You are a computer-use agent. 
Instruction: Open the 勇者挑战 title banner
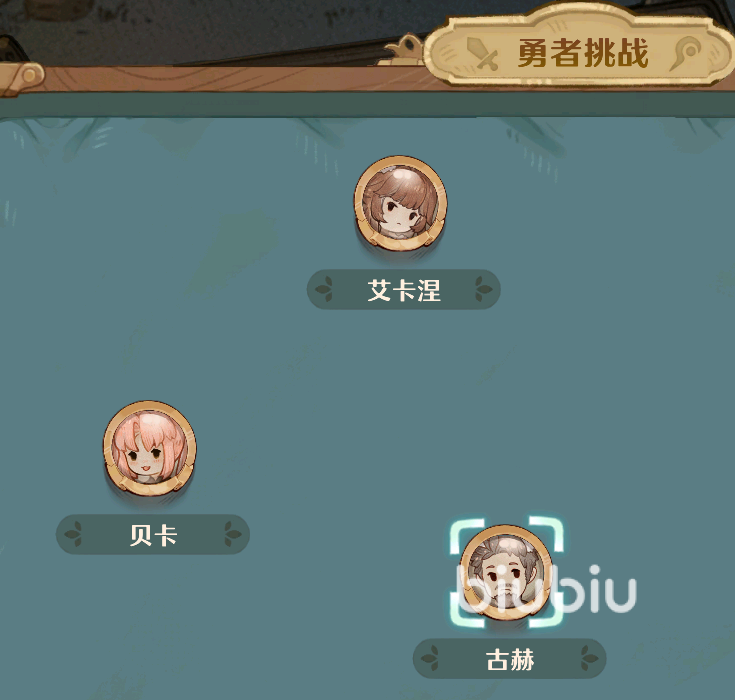[x=579, y=48]
